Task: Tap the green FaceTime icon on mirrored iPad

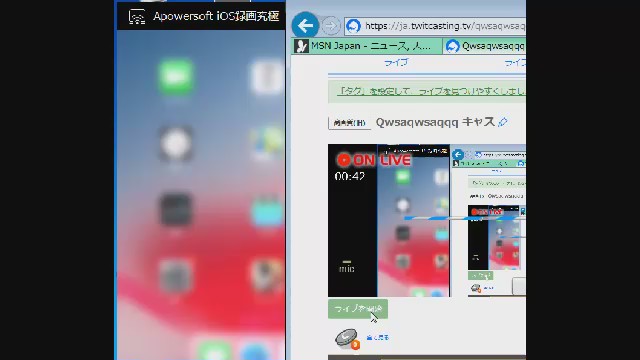Action: tap(176, 77)
